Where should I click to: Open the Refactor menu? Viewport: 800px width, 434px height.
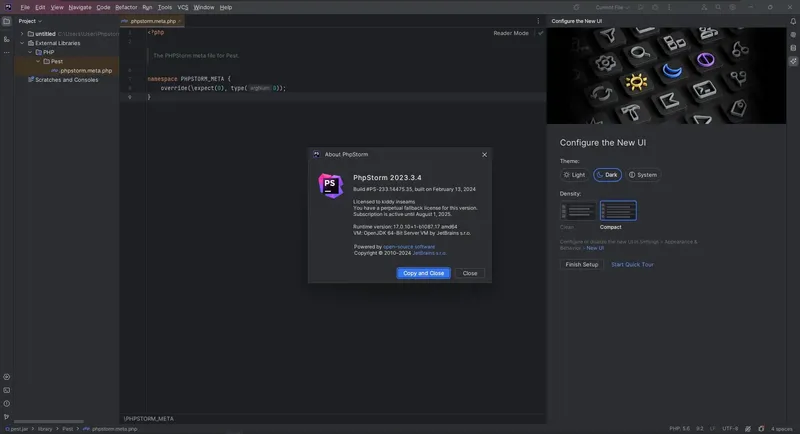(126, 7)
